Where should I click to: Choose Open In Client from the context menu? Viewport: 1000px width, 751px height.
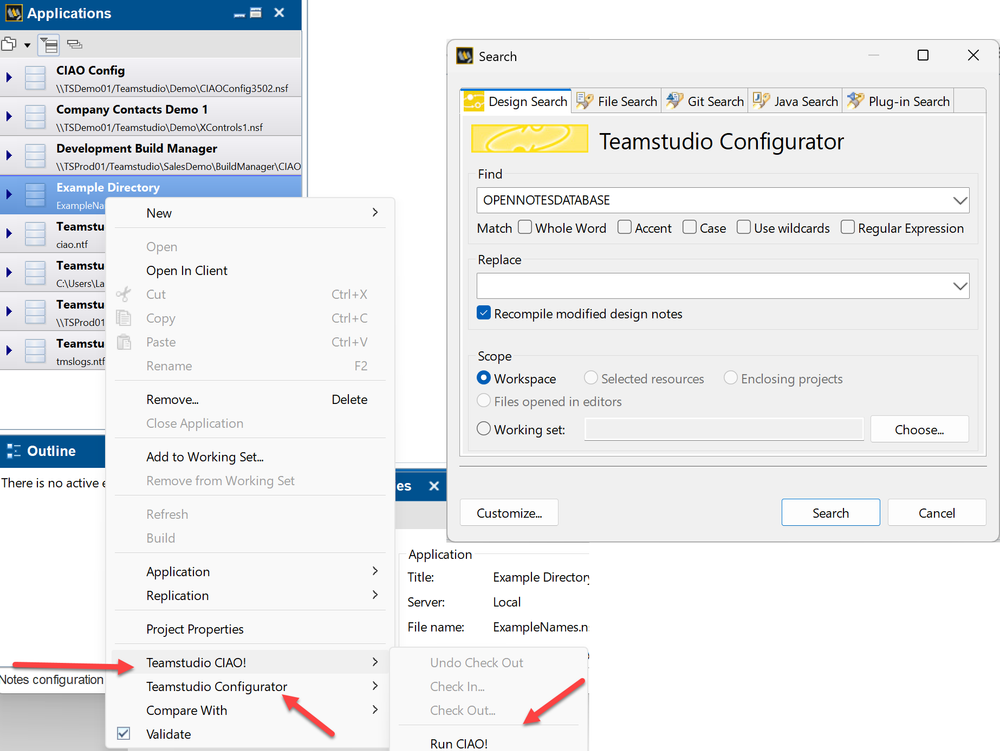(186, 270)
